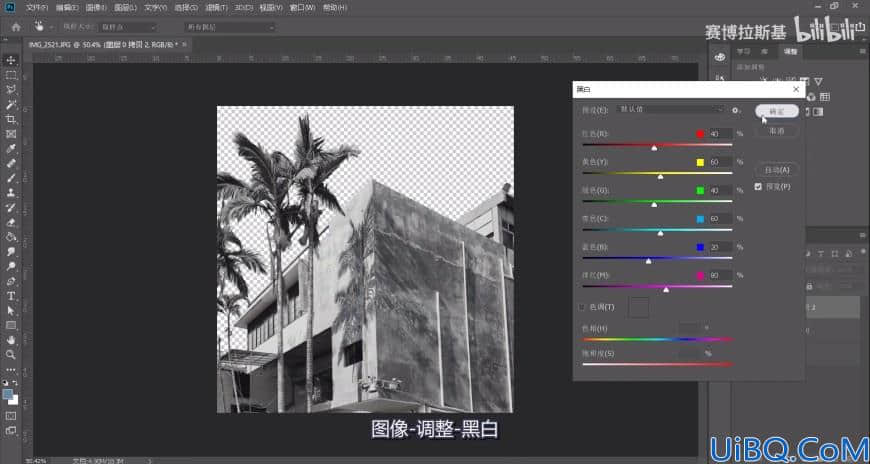Open the 帮助(H) menu
The height and width of the screenshot is (464, 870).
[335, 8]
